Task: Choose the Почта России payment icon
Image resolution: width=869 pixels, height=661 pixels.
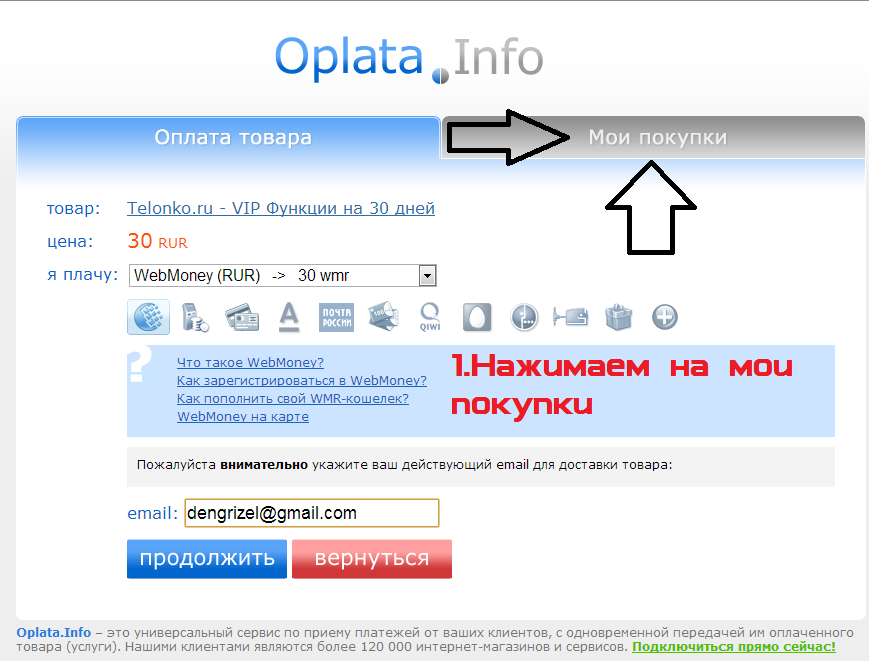Action: click(336, 317)
